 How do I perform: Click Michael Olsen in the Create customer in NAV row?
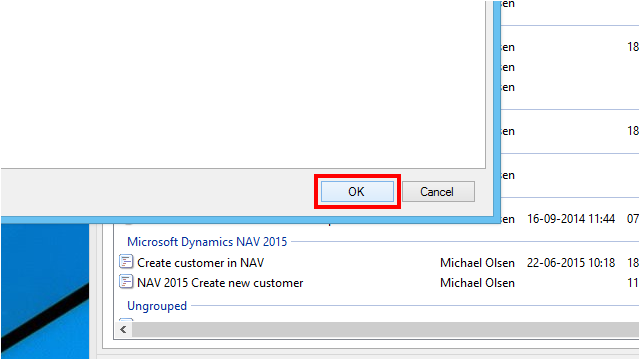(x=477, y=263)
